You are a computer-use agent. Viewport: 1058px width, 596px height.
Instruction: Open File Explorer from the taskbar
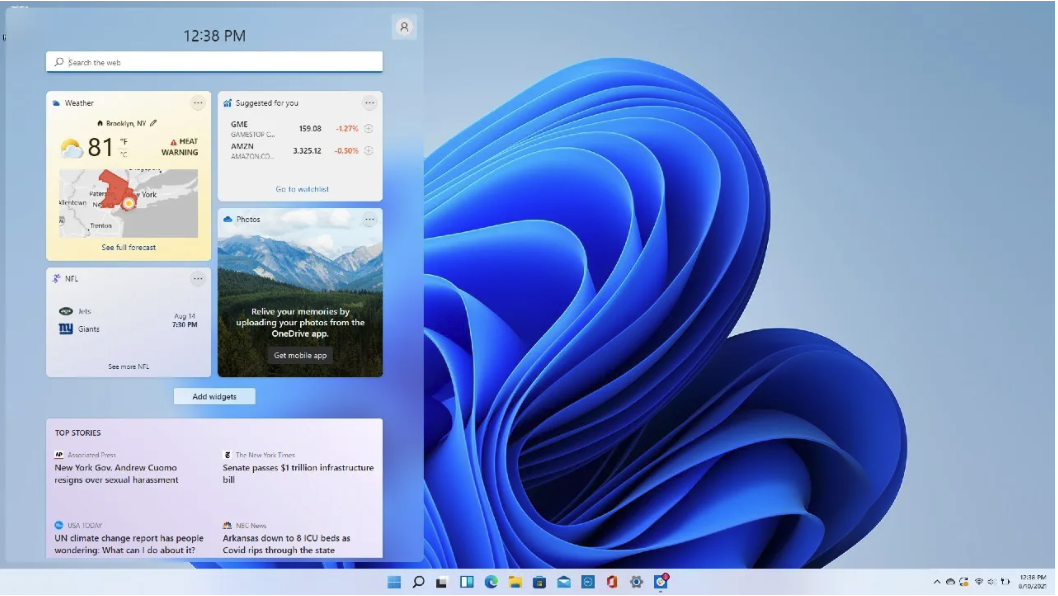coord(516,583)
